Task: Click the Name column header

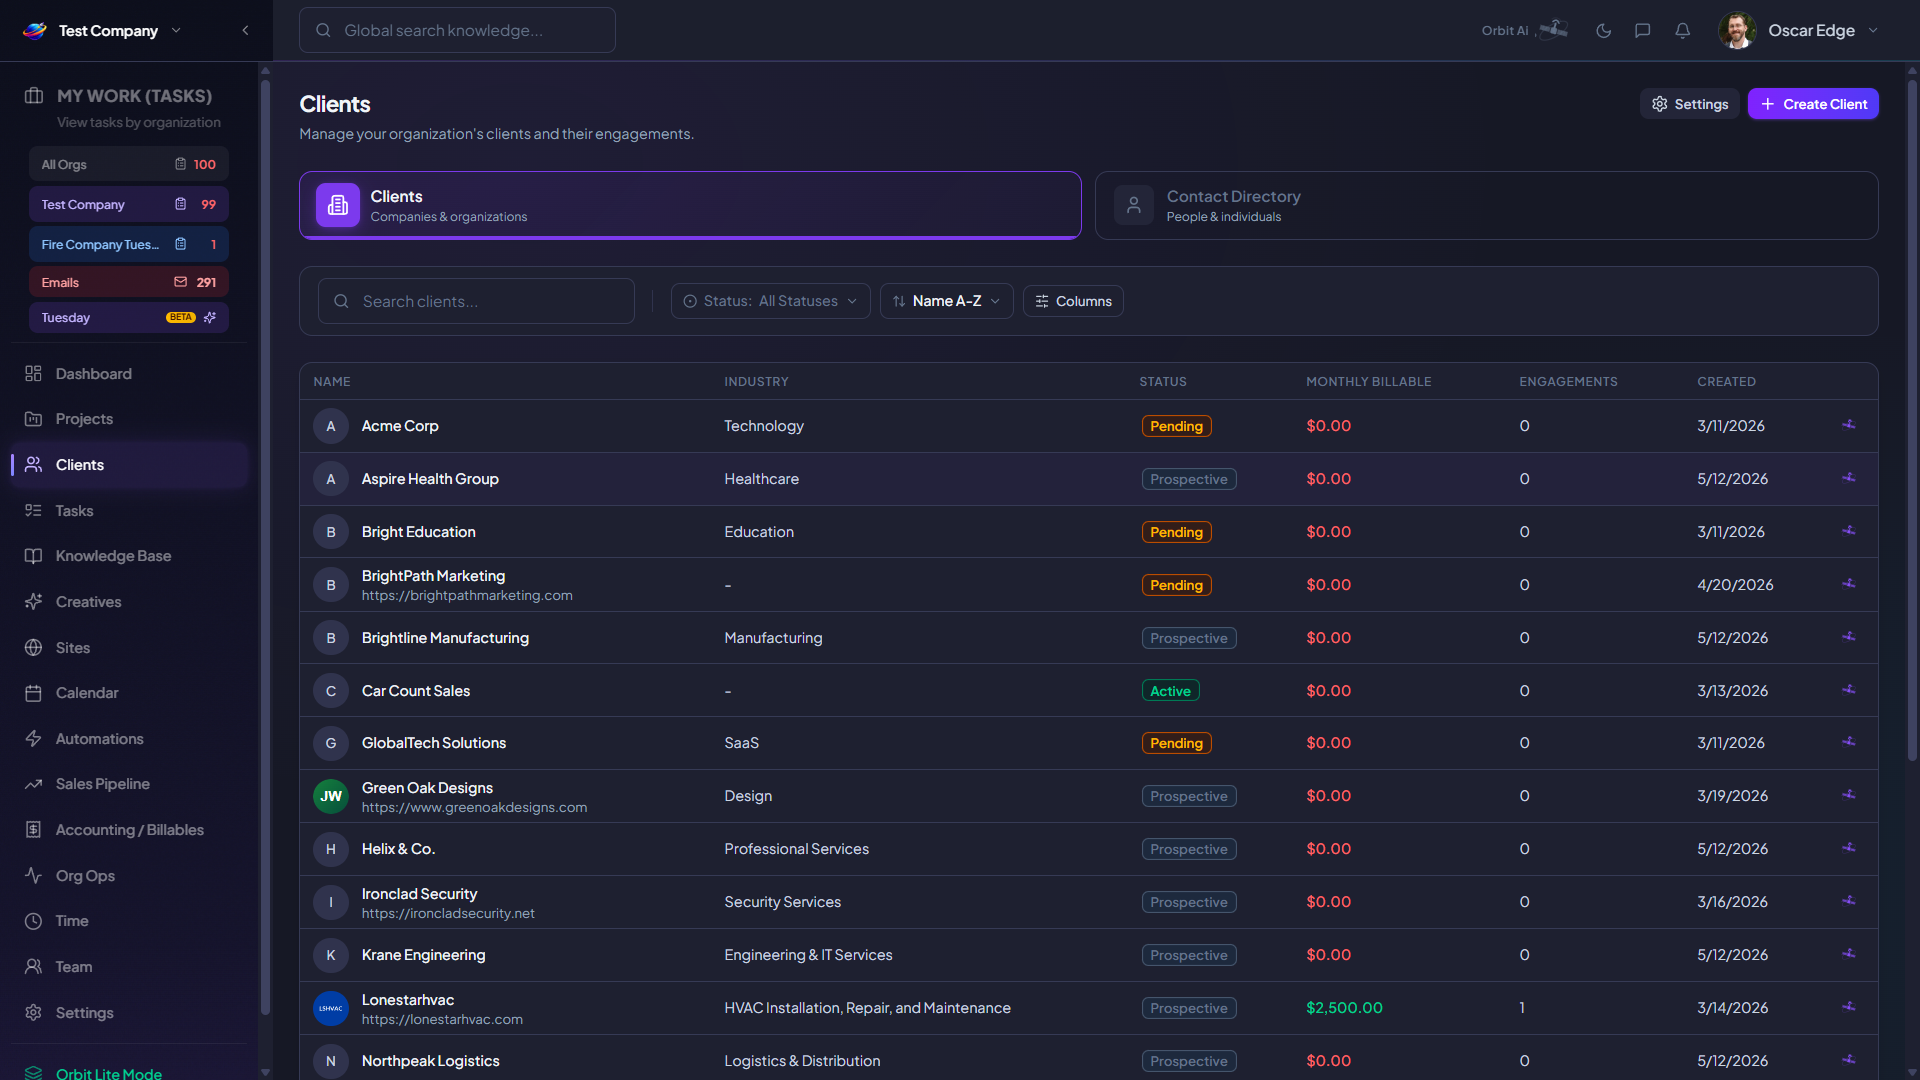Action: click(x=332, y=381)
